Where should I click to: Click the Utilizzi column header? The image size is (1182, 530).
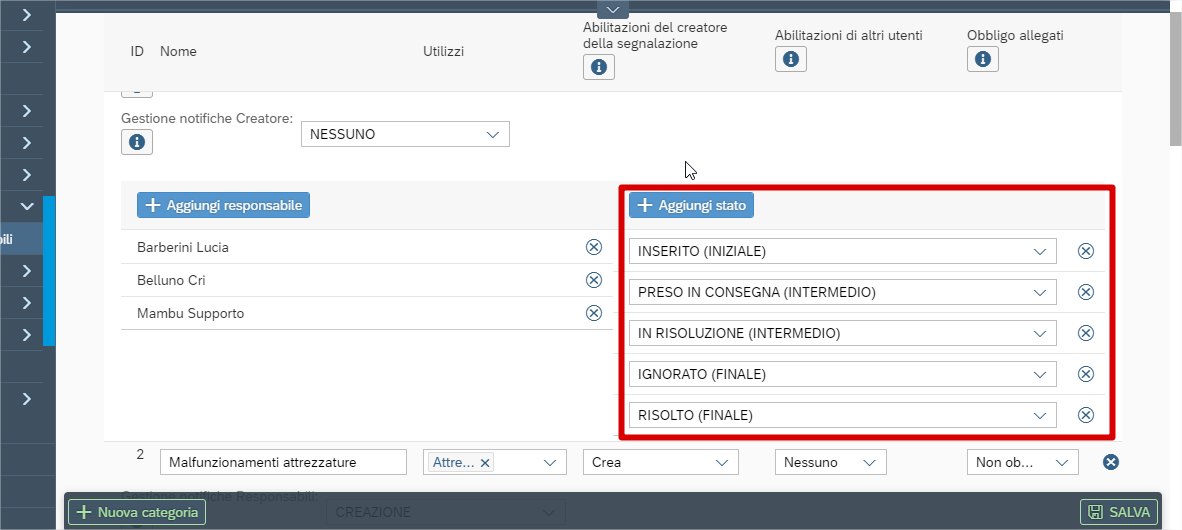pyautogui.click(x=443, y=51)
